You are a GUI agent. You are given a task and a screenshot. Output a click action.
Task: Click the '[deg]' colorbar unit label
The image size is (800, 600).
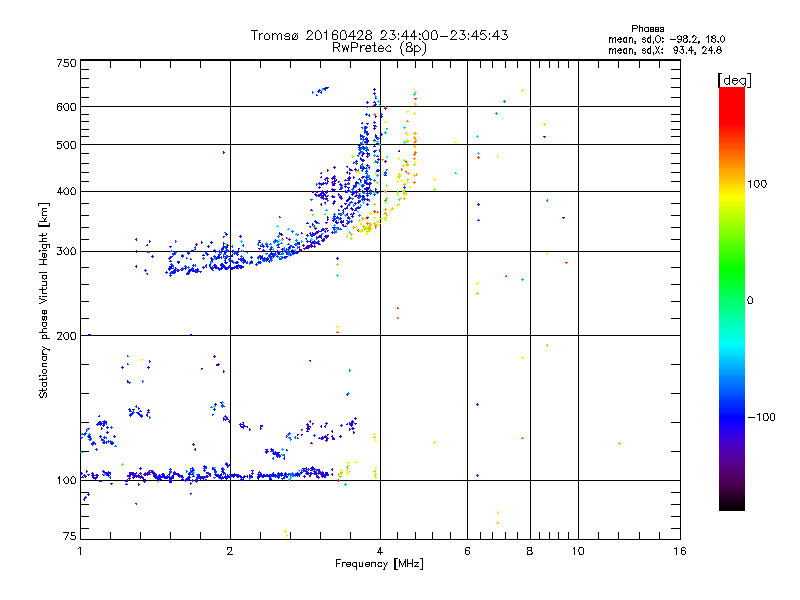pos(734,80)
